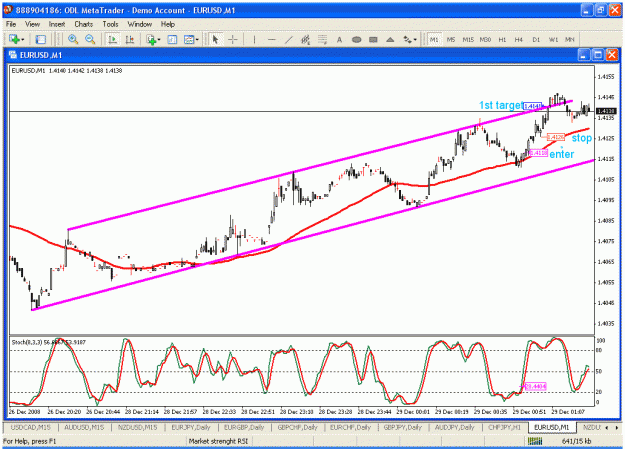The image size is (625, 449).
Task: Open the Insert menu
Action: coord(57,24)
